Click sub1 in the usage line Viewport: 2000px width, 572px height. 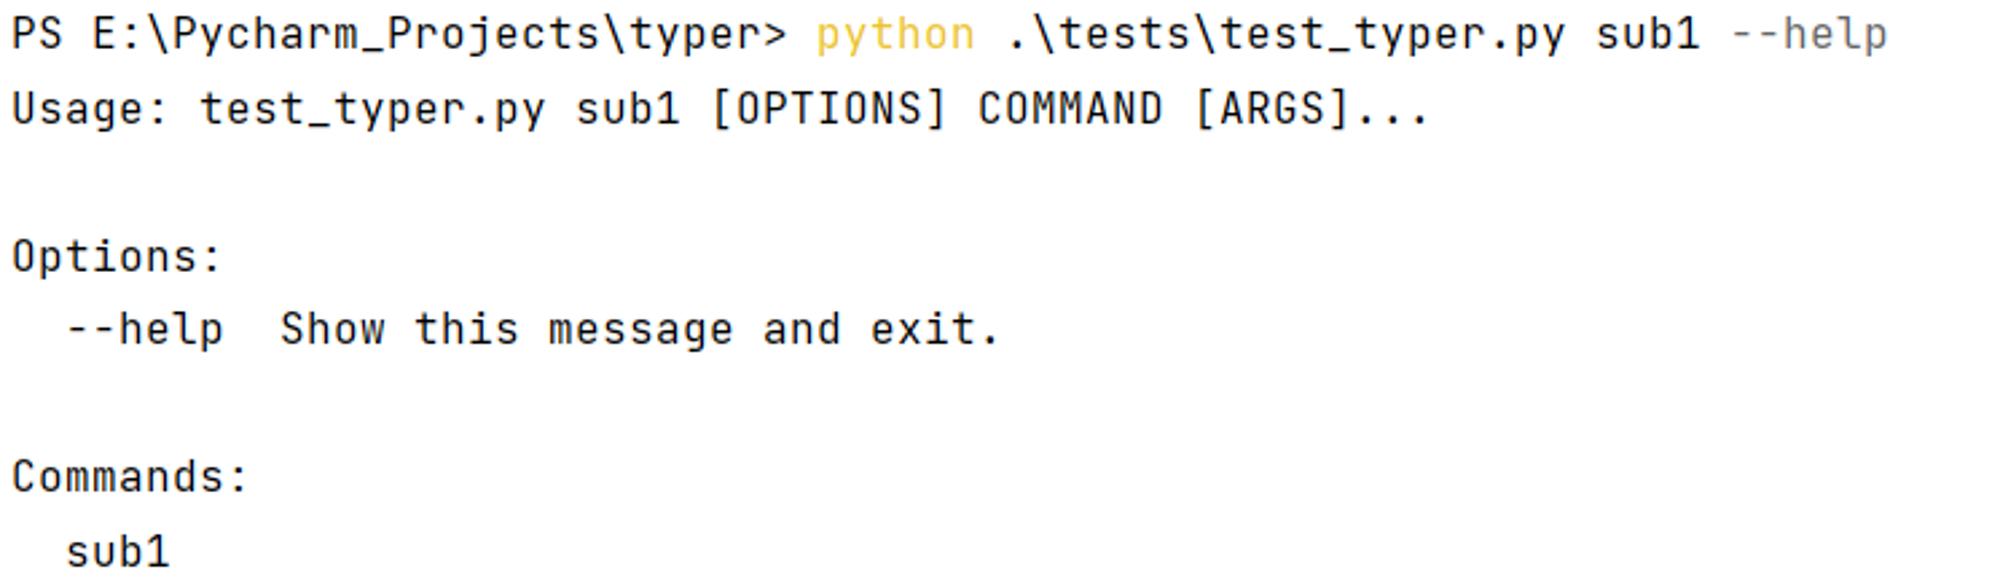[627, 109]
